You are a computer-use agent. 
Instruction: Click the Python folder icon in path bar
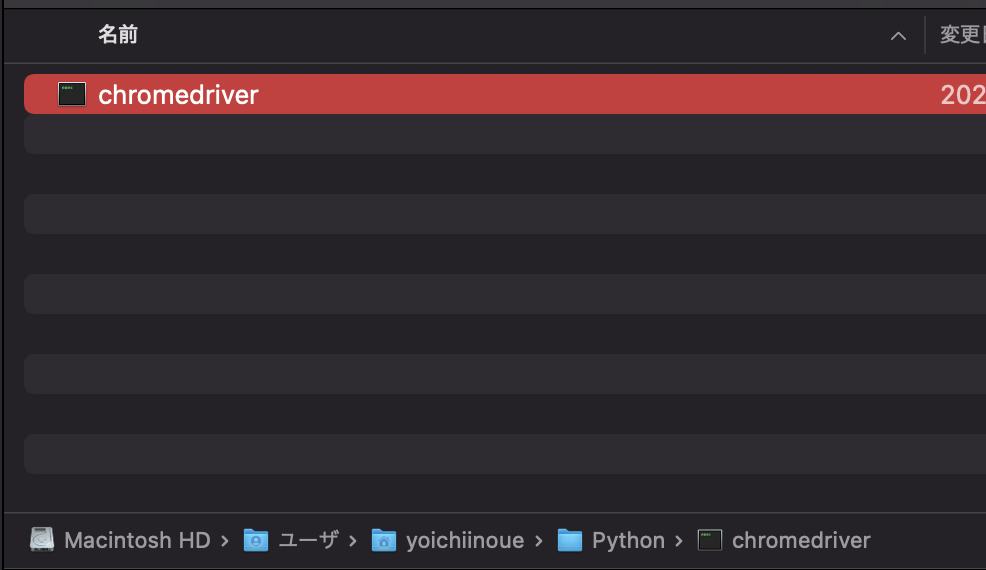[x=570, y=540]
